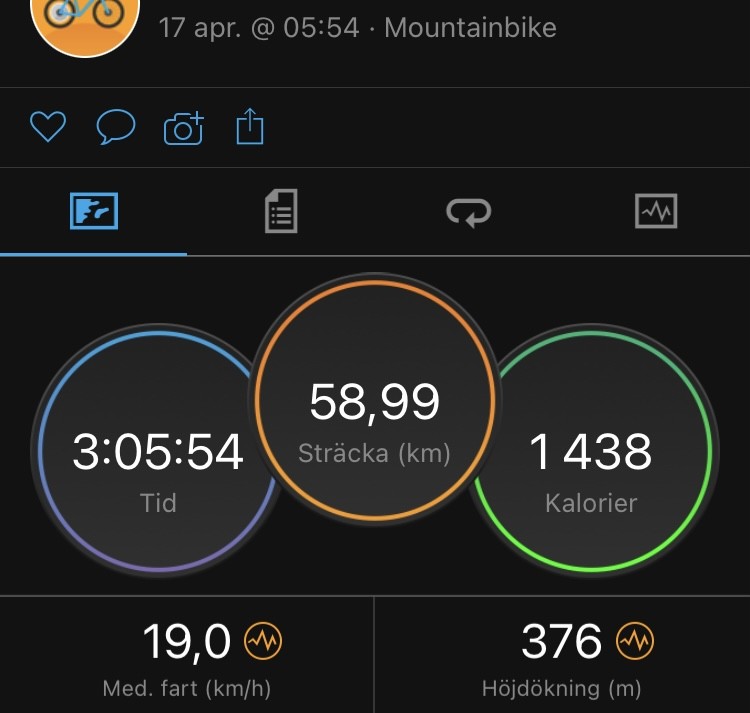Image resolution: width=750 pixels, height=713 pixels.
Task: Tap the elevation chart icon beside 376
Action: pyautogui.click(x=634, y=641)
